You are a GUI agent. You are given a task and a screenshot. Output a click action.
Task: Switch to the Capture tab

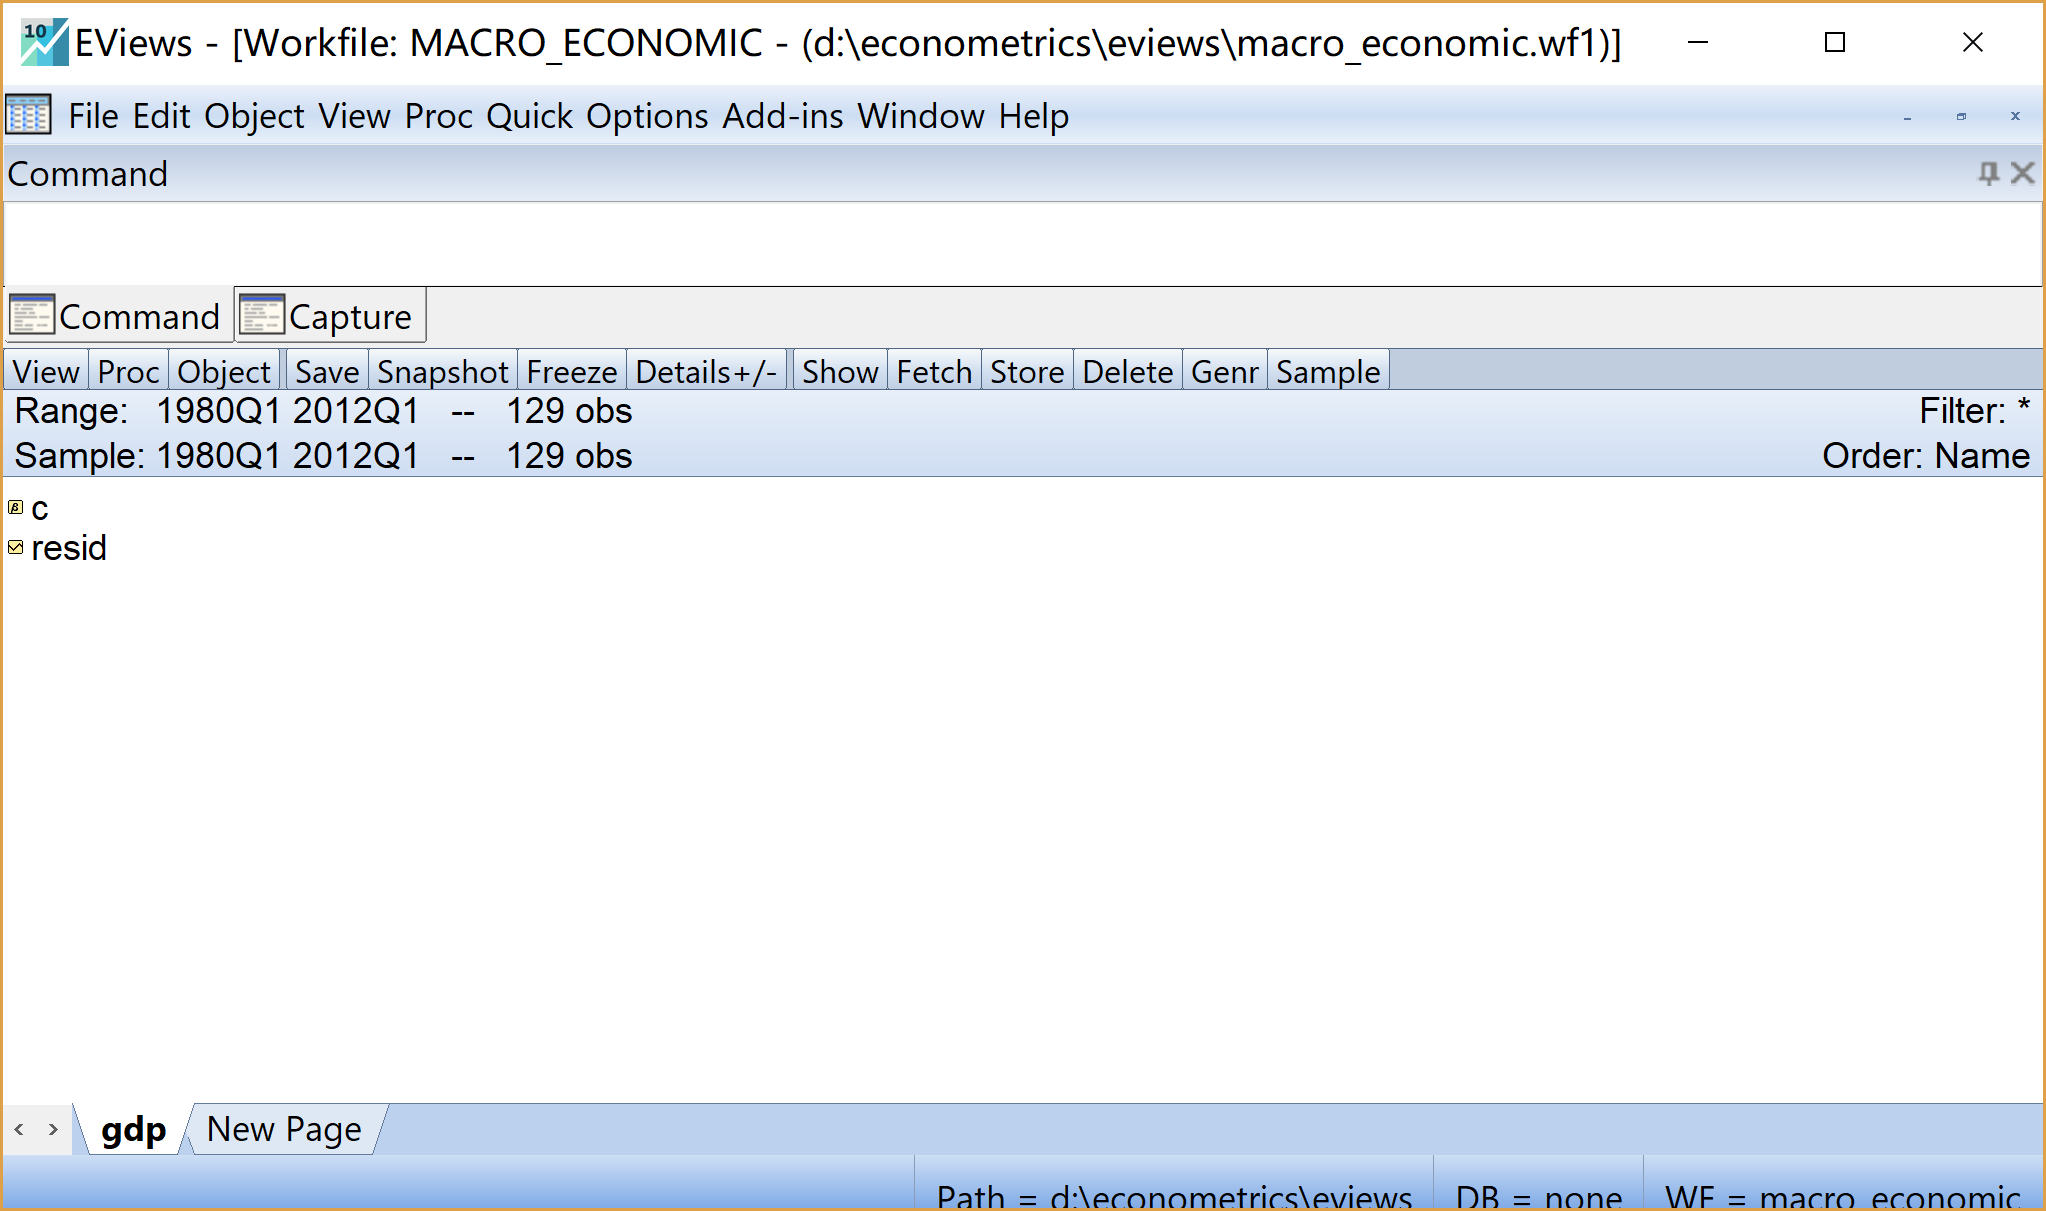331,316
